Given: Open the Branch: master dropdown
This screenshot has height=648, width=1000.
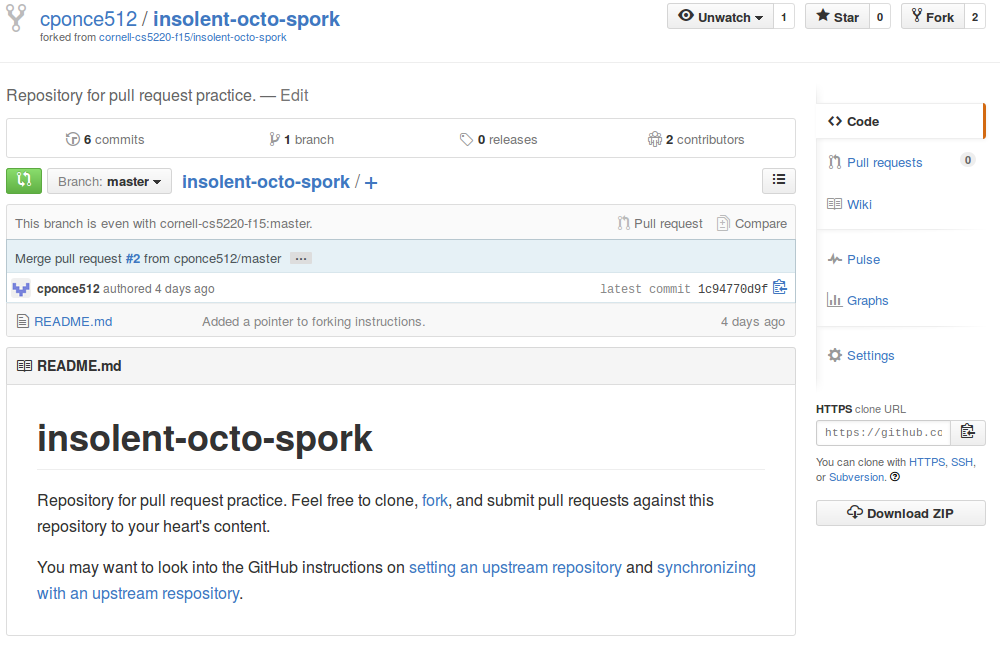Looking at the screenshot, I should pos(109,181).
